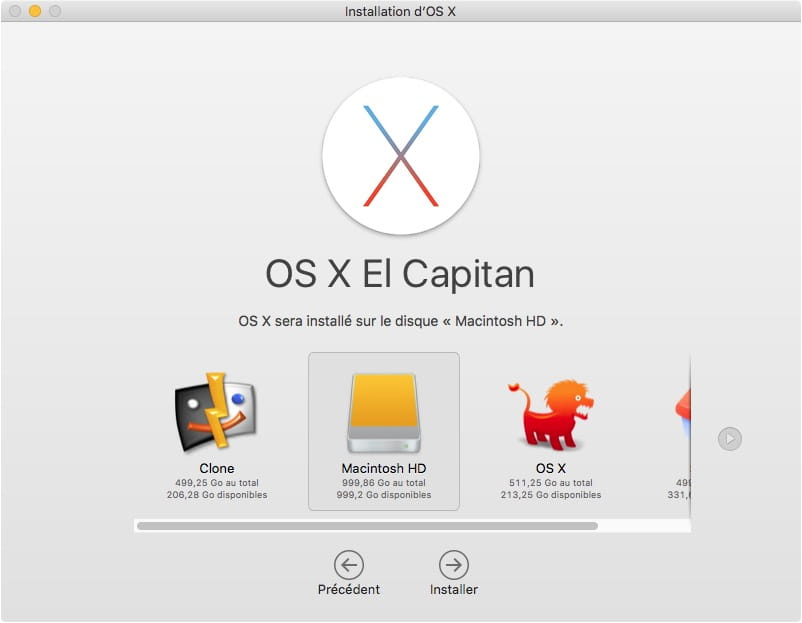This screenshot has height=623, width=802.
Task: Show more disks with right arrow
Action: [729, 438]
